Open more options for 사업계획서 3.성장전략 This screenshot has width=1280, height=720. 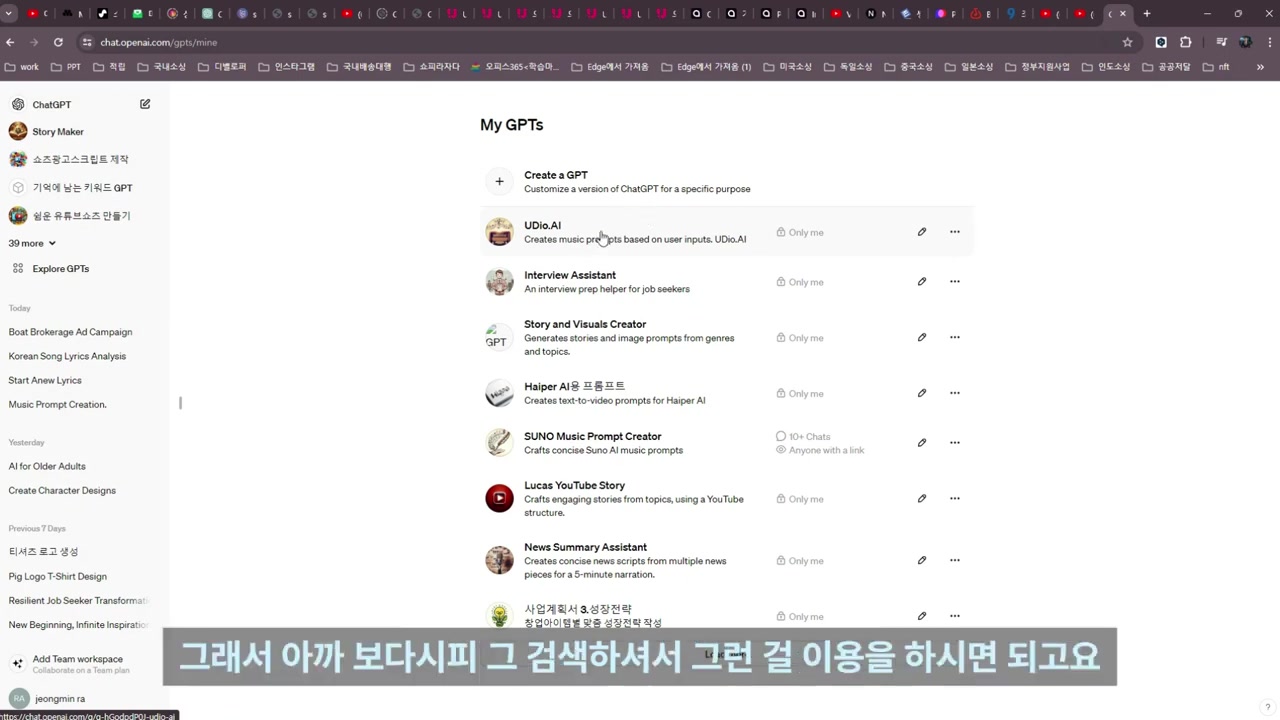click(955, 616)
